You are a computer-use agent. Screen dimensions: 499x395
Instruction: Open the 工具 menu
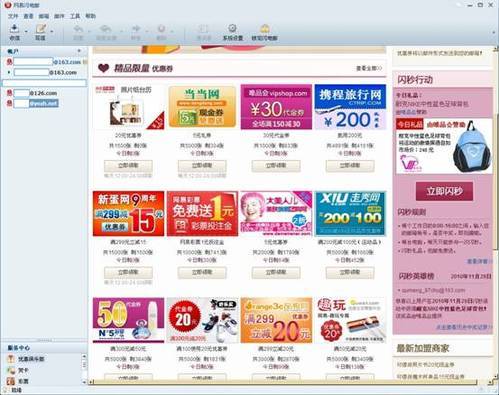(x=75, y=16)
